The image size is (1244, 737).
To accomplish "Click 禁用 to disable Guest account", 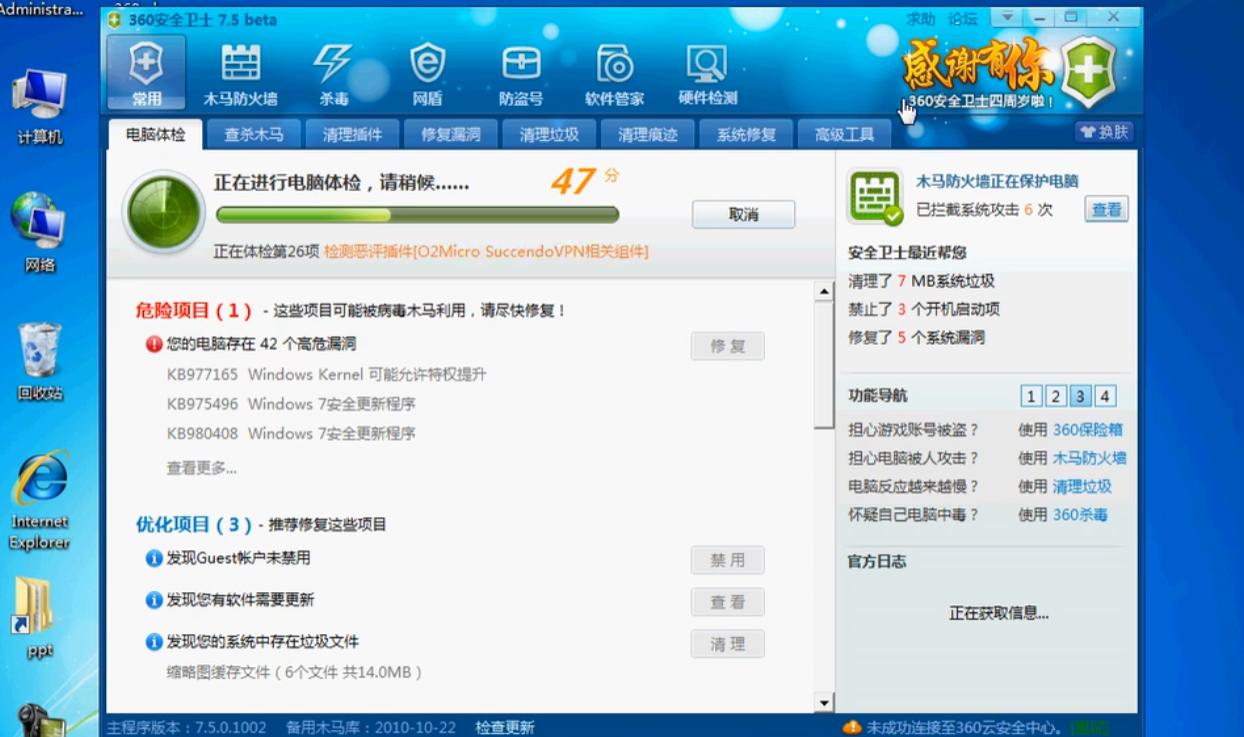I will (x=727, y=560).
